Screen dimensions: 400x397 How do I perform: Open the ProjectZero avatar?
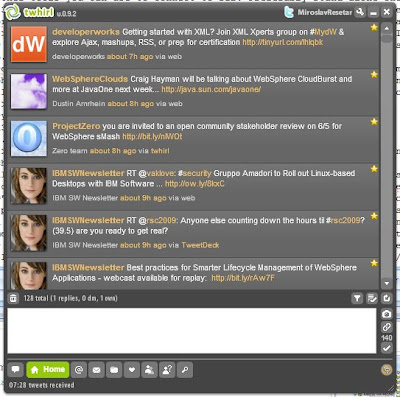(29, 138)
